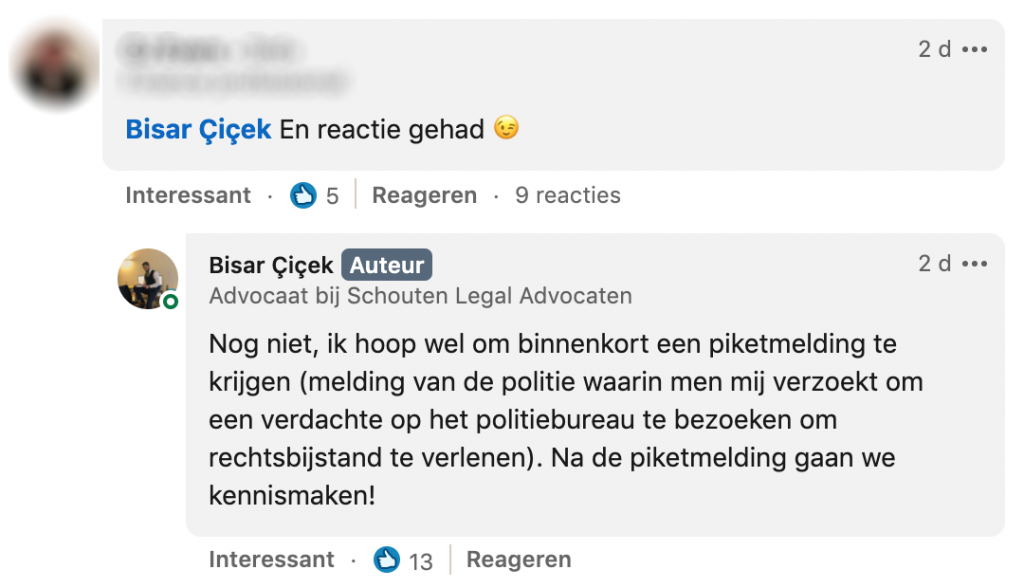
Task: Click the thumbs-up reaction icon next to 5
Action: 303,196
